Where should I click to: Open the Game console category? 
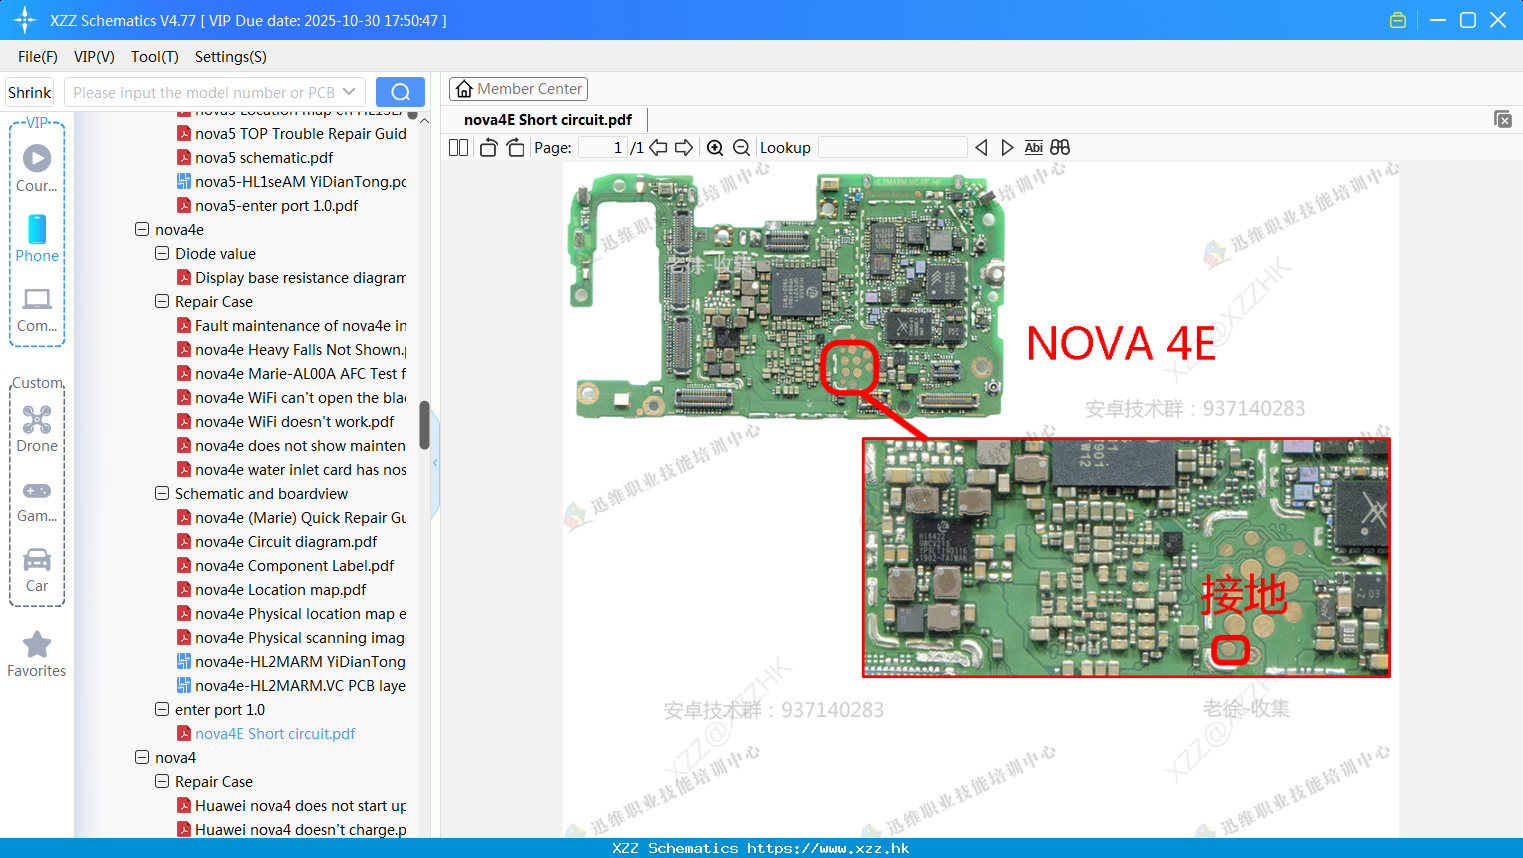pyautogui.click(x=37, y=501)
